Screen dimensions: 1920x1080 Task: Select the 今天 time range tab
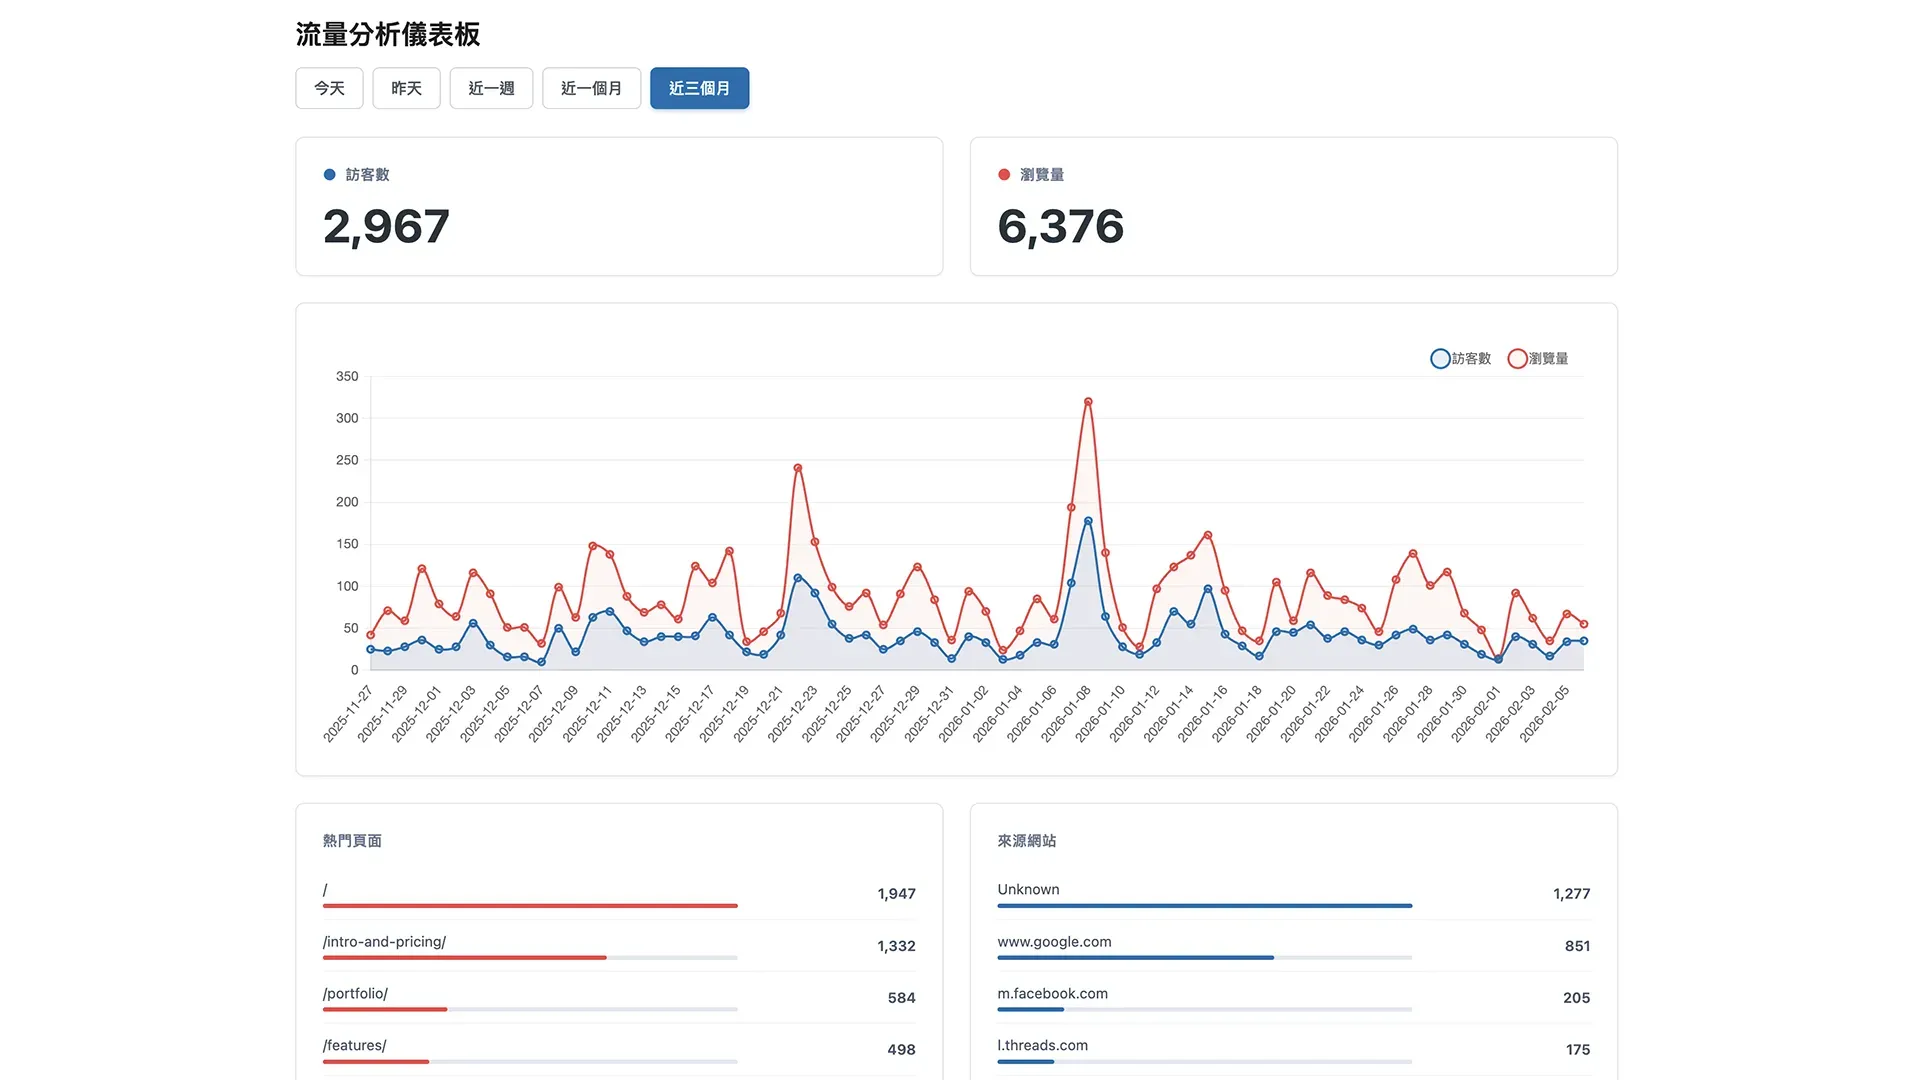pyautogui.click(x=329, y=88)
